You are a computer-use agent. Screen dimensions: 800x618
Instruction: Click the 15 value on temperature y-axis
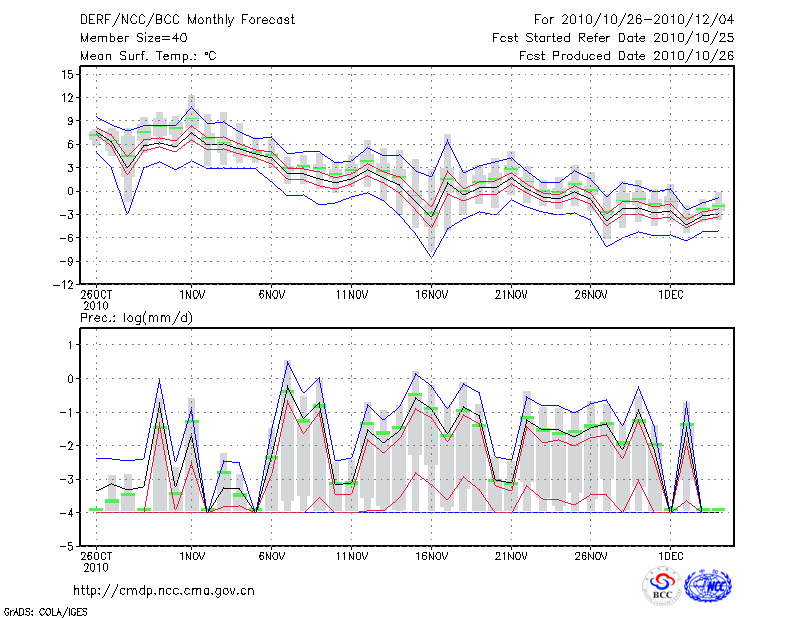coord(68,75)
